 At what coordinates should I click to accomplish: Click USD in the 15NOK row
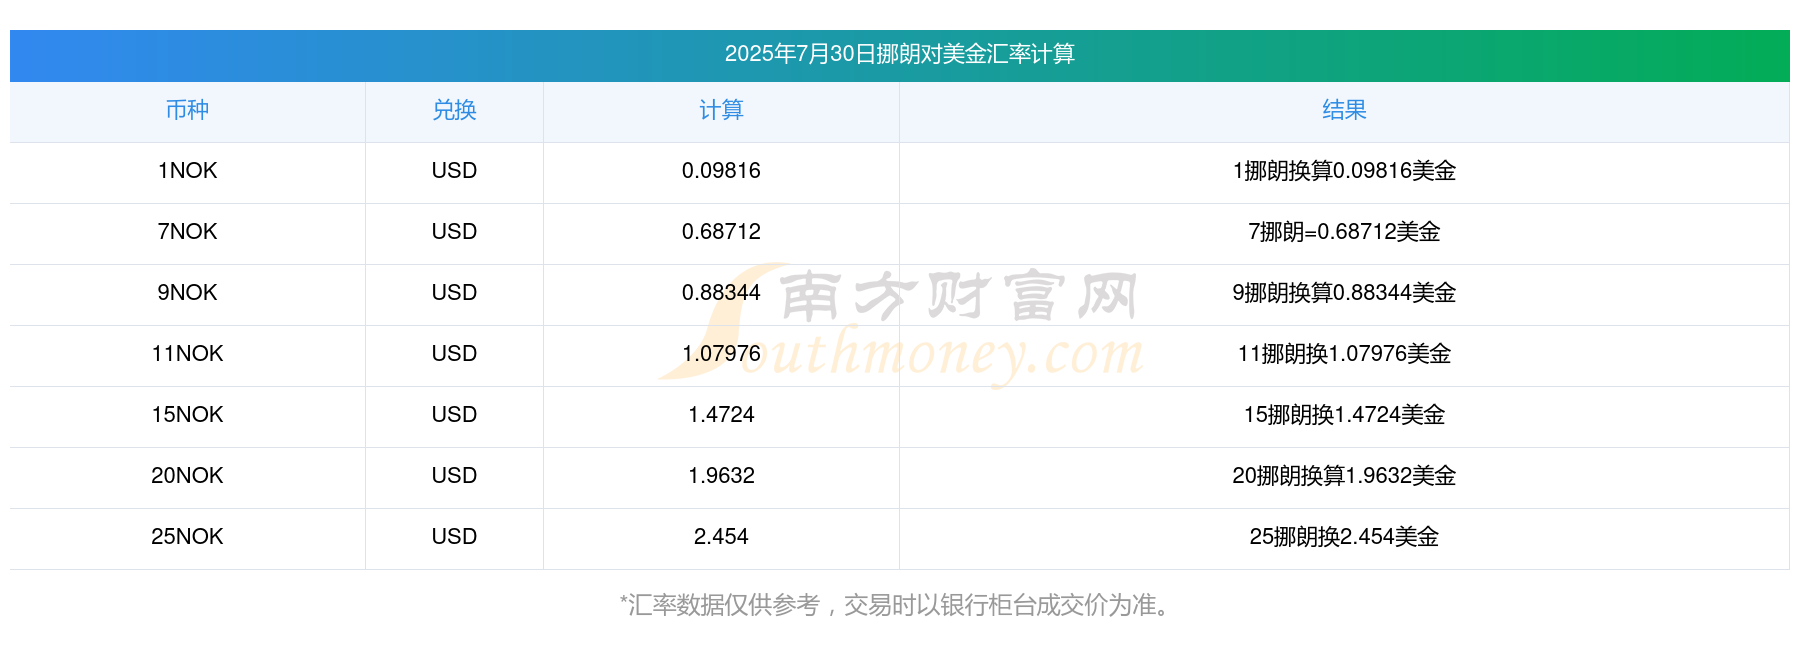(454, 415)
